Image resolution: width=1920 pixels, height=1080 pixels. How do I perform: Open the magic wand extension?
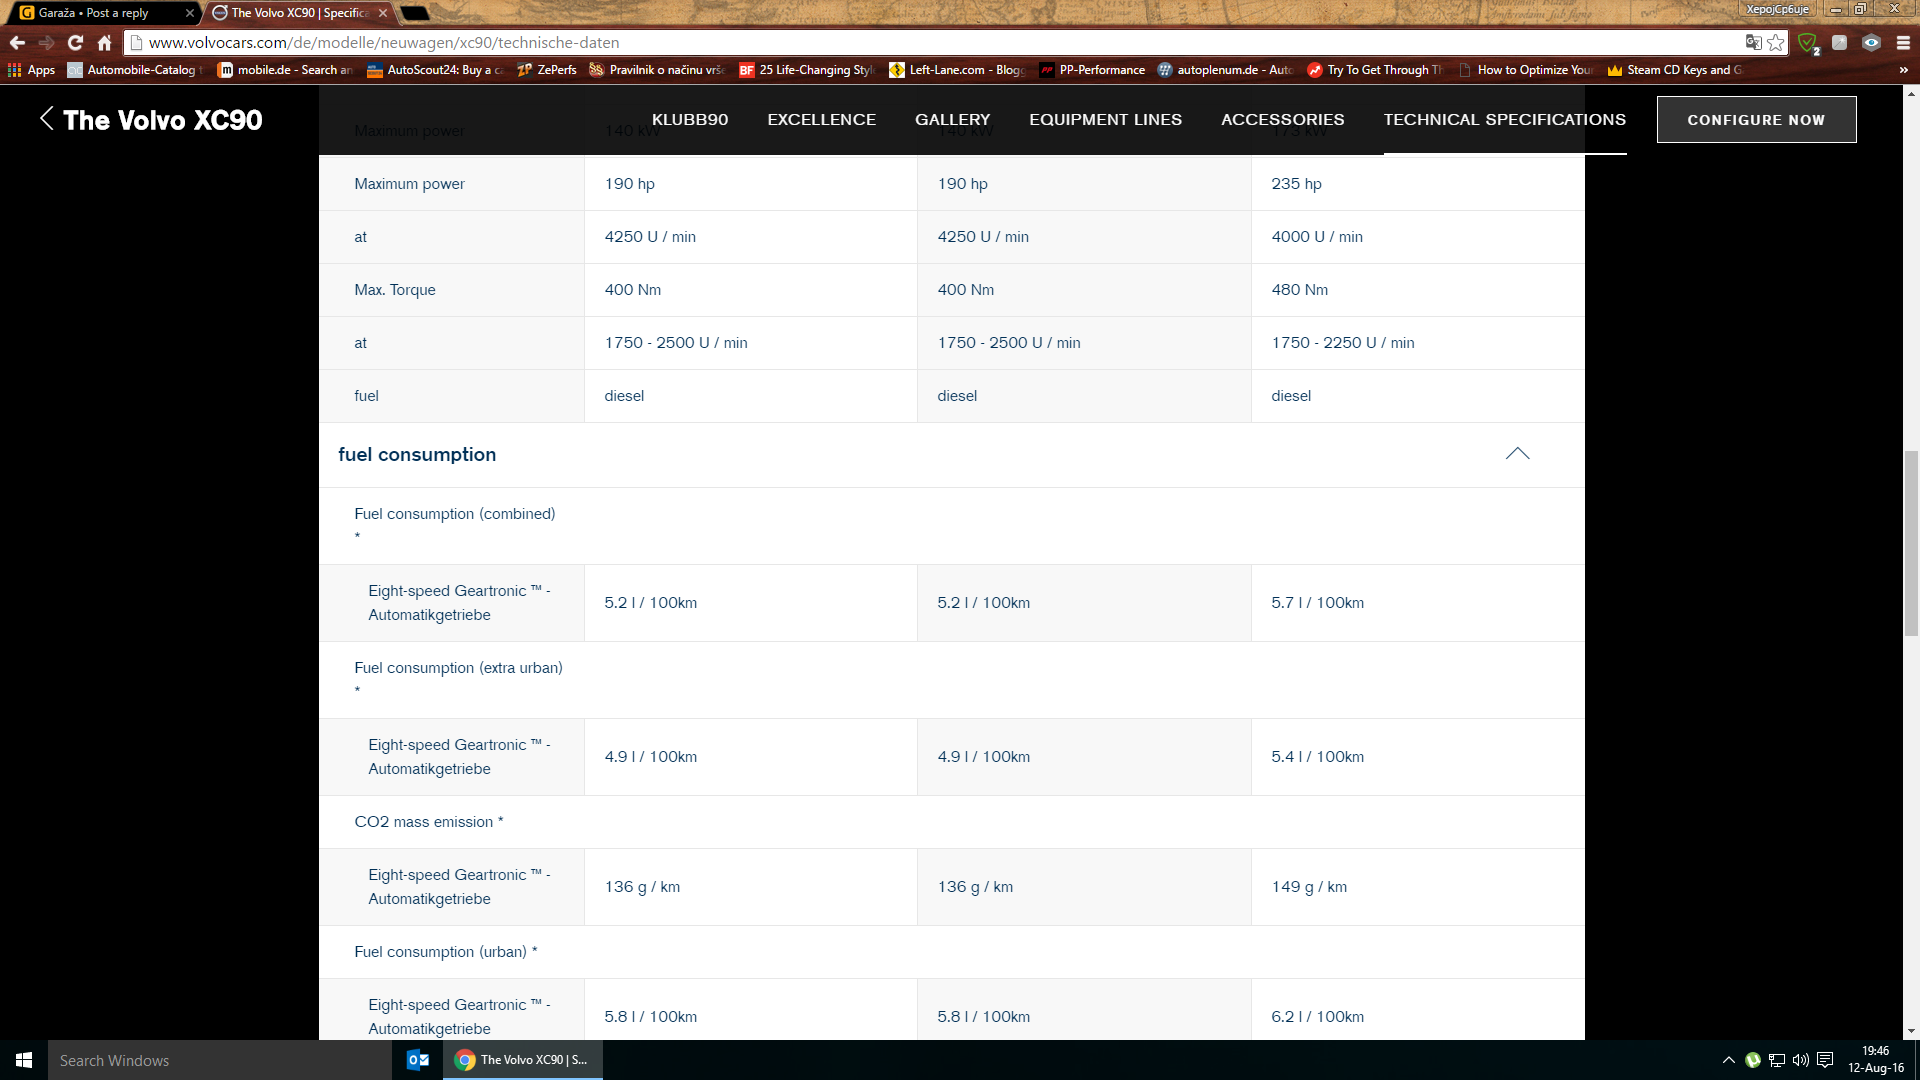coord(1839,42)
